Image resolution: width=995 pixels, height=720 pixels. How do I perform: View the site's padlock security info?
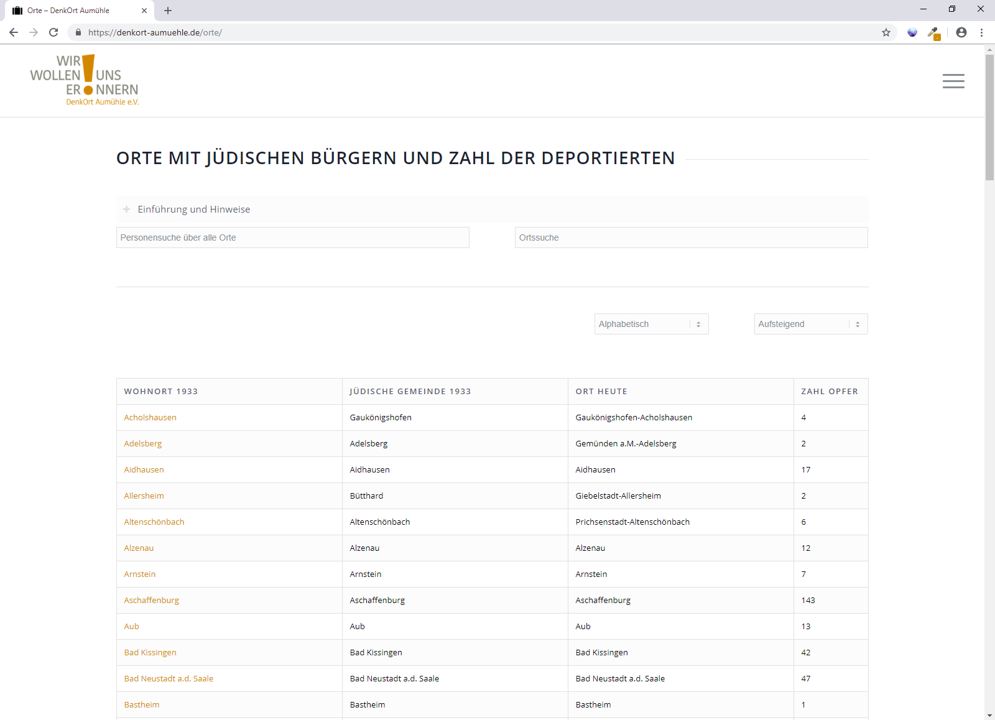click(x=78, y=32)
